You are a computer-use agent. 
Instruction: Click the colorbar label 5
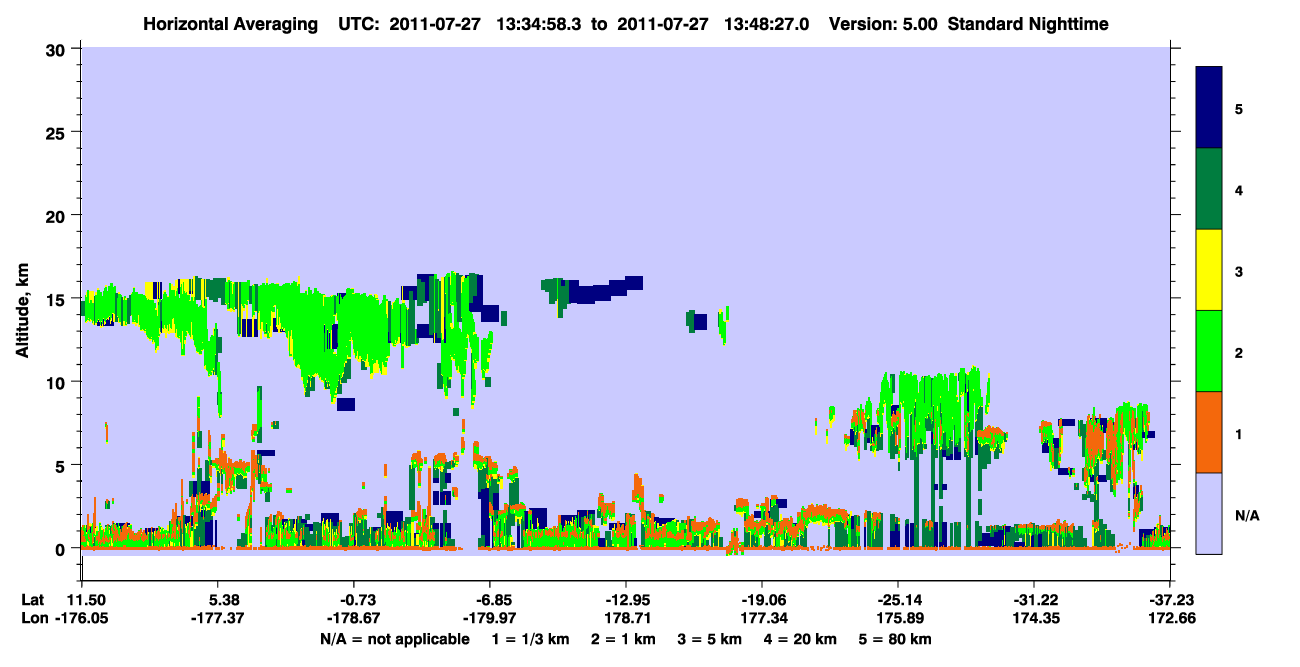1239,108
